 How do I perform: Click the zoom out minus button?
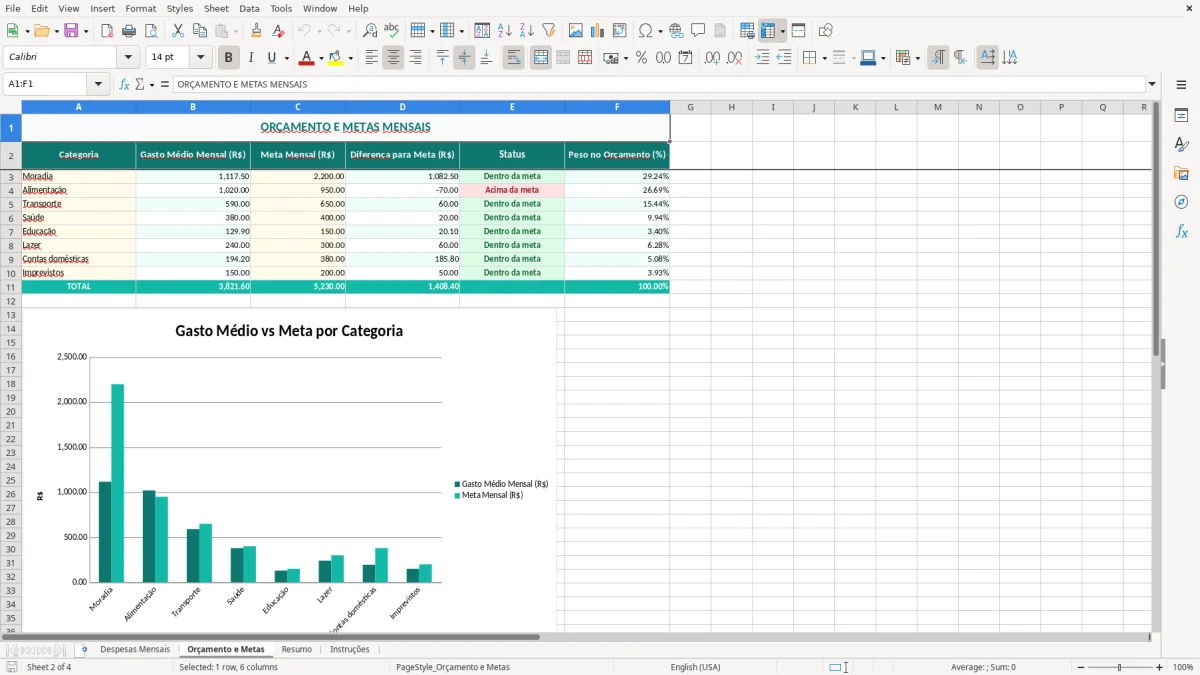(x=1081, y=667)
